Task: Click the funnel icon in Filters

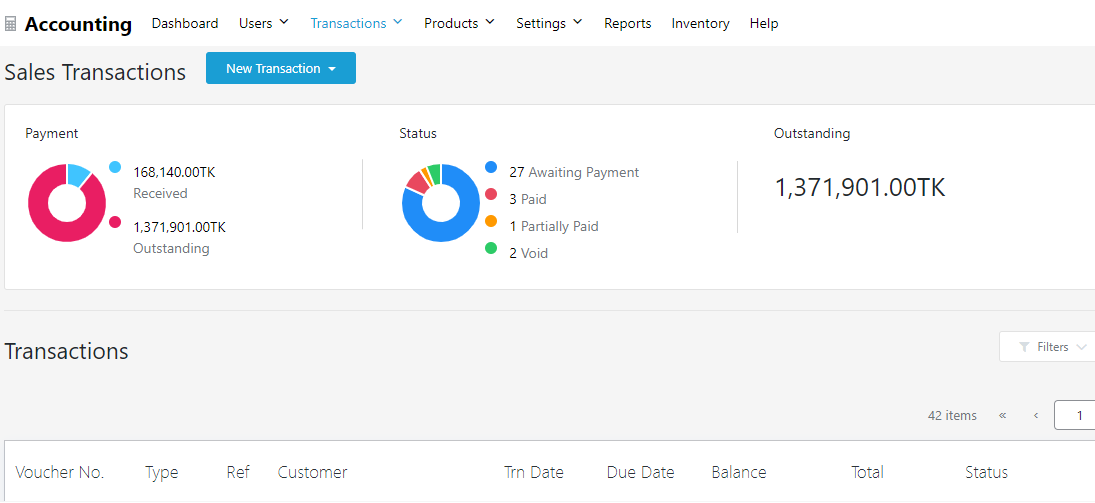Action: (1024, 347)
